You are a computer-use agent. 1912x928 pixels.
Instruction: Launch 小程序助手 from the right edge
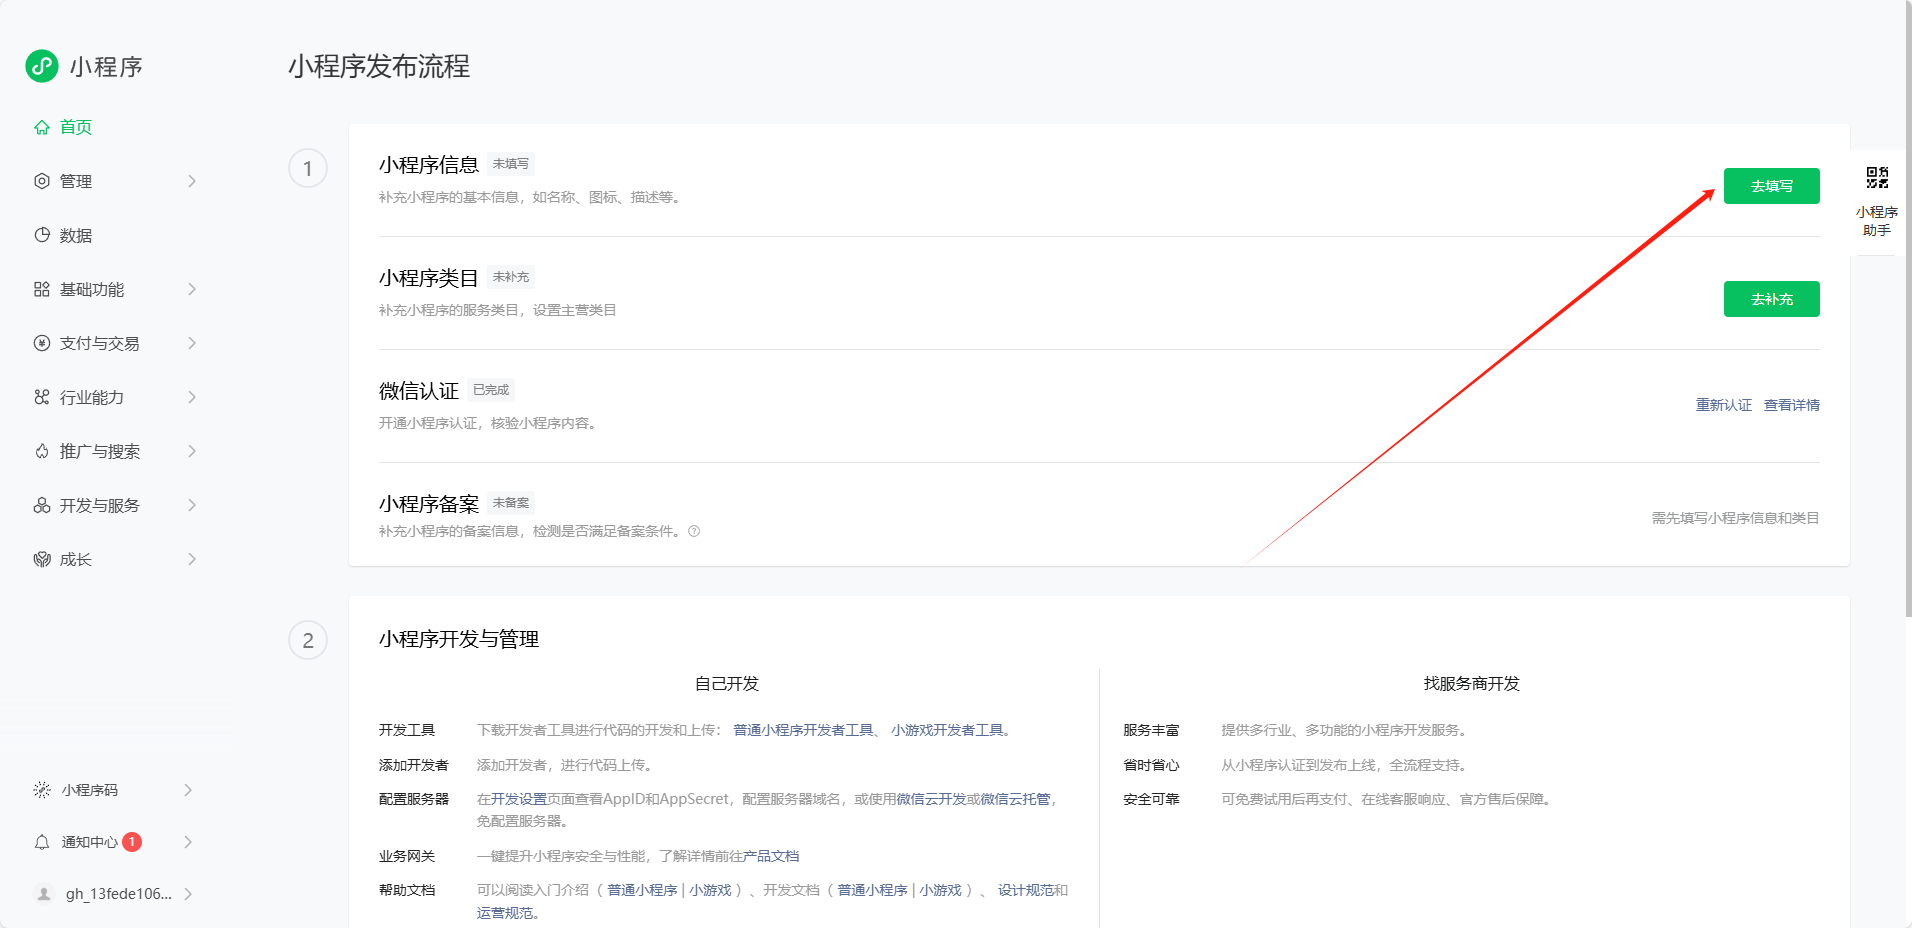click(1878, 196)
